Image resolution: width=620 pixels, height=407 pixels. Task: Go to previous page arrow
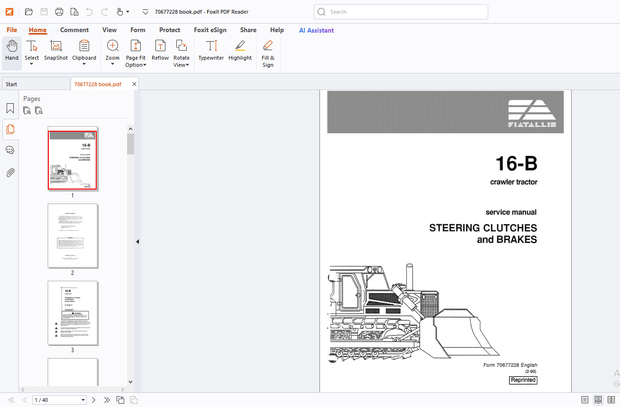25,400
